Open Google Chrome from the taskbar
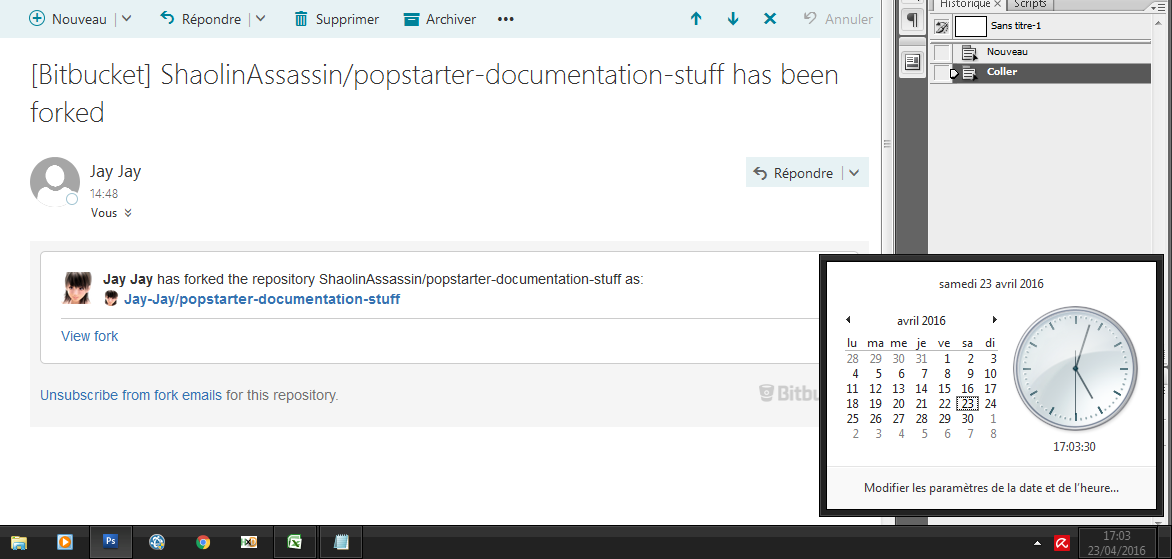Image resolution: width=1172 pixels, height=559 pixels. (203, 542)
